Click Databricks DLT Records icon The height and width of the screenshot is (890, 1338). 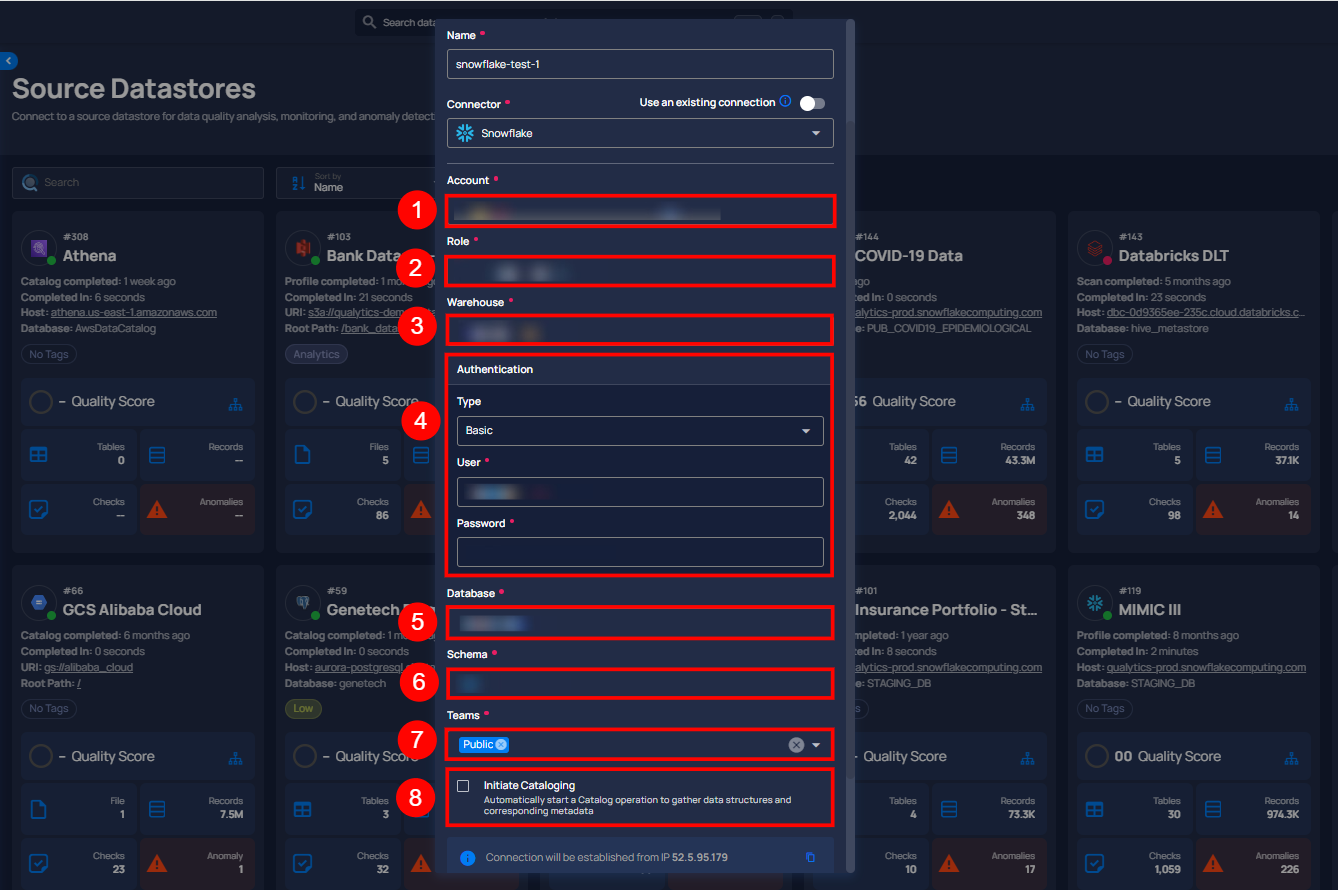(1213, 455)
